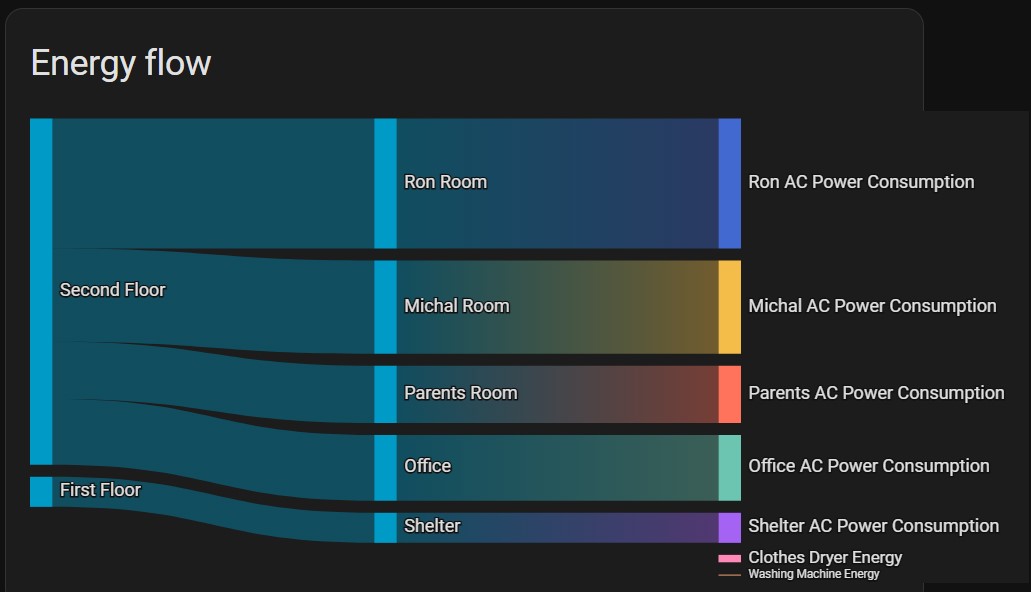Click the yellow Michal AC consumption bar
The image size is (1031, 592).
click(x=729, y=307)
